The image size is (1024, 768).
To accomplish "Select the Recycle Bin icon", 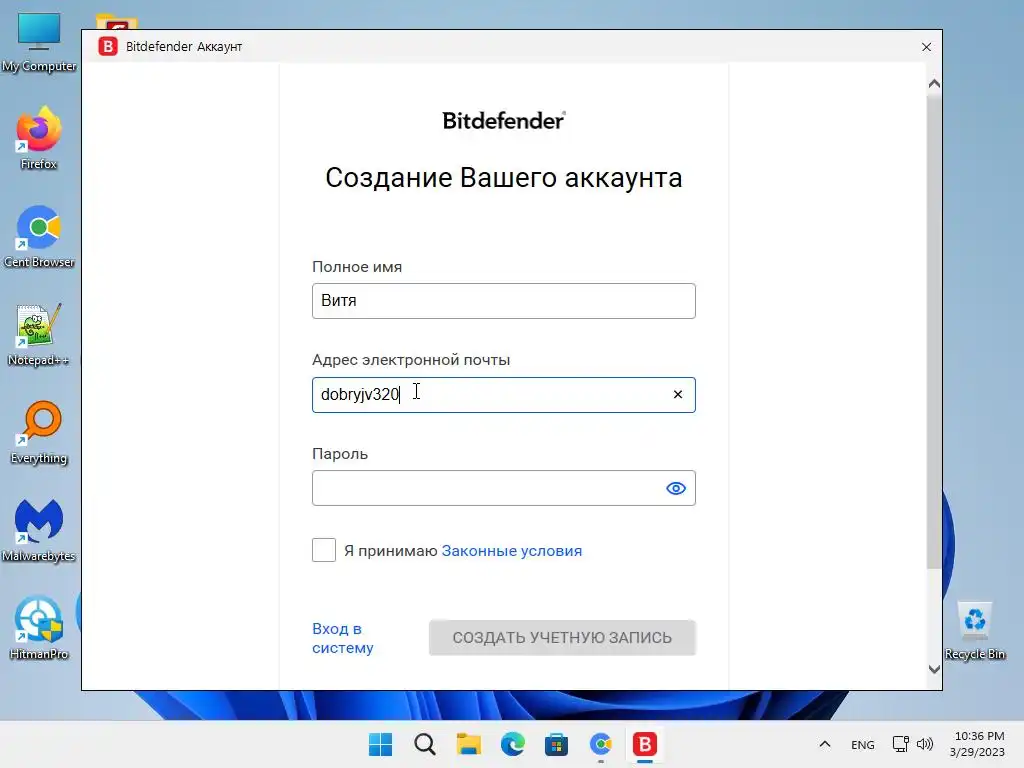I will (974, 631).
